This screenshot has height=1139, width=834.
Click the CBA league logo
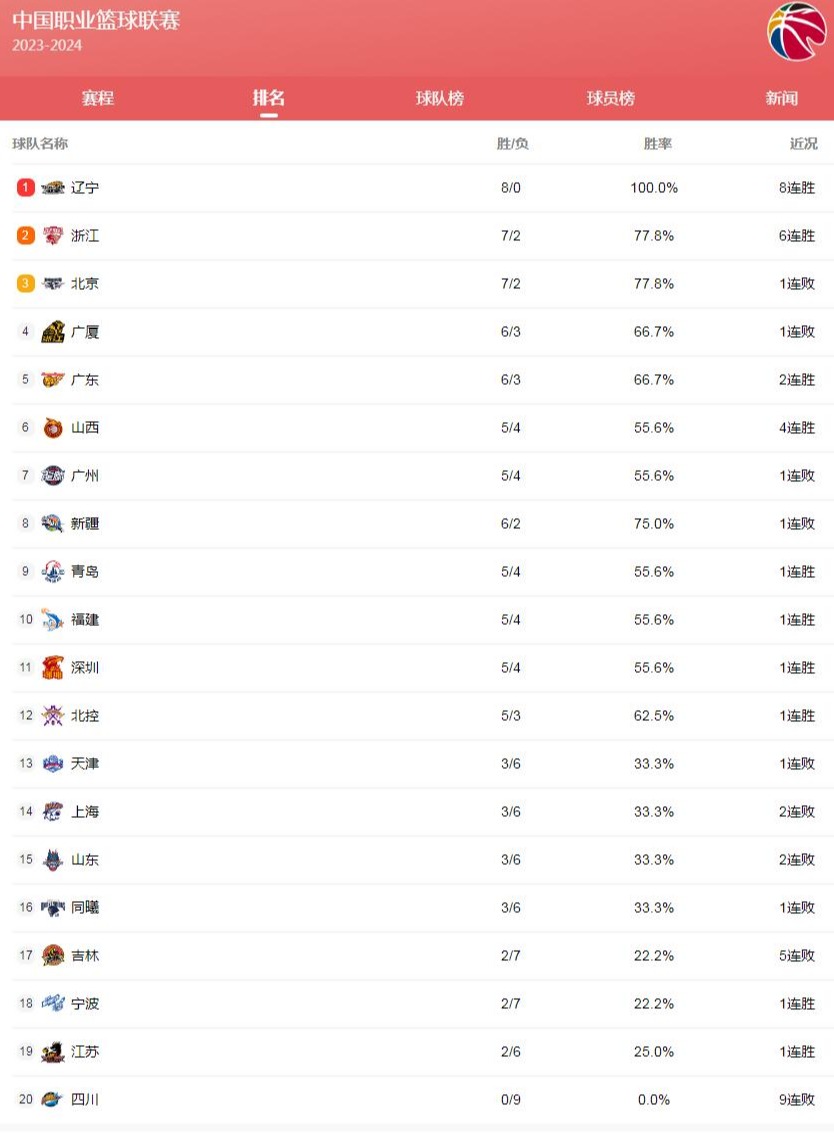[797, 33]
